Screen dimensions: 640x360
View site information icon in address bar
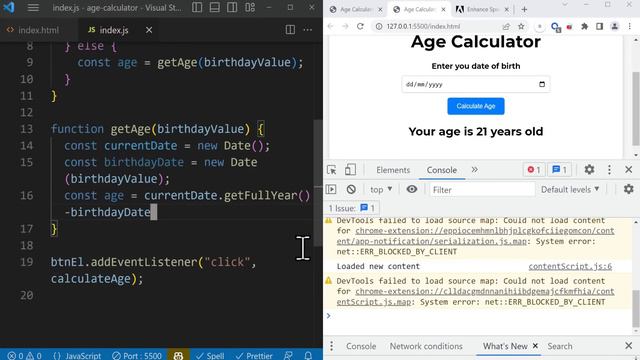point(379,26)
